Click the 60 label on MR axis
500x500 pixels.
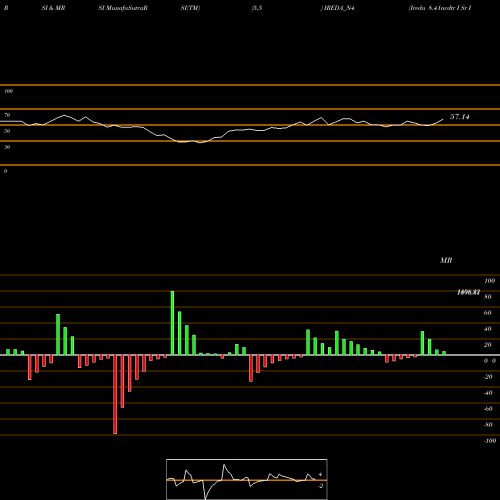point(488,313)
